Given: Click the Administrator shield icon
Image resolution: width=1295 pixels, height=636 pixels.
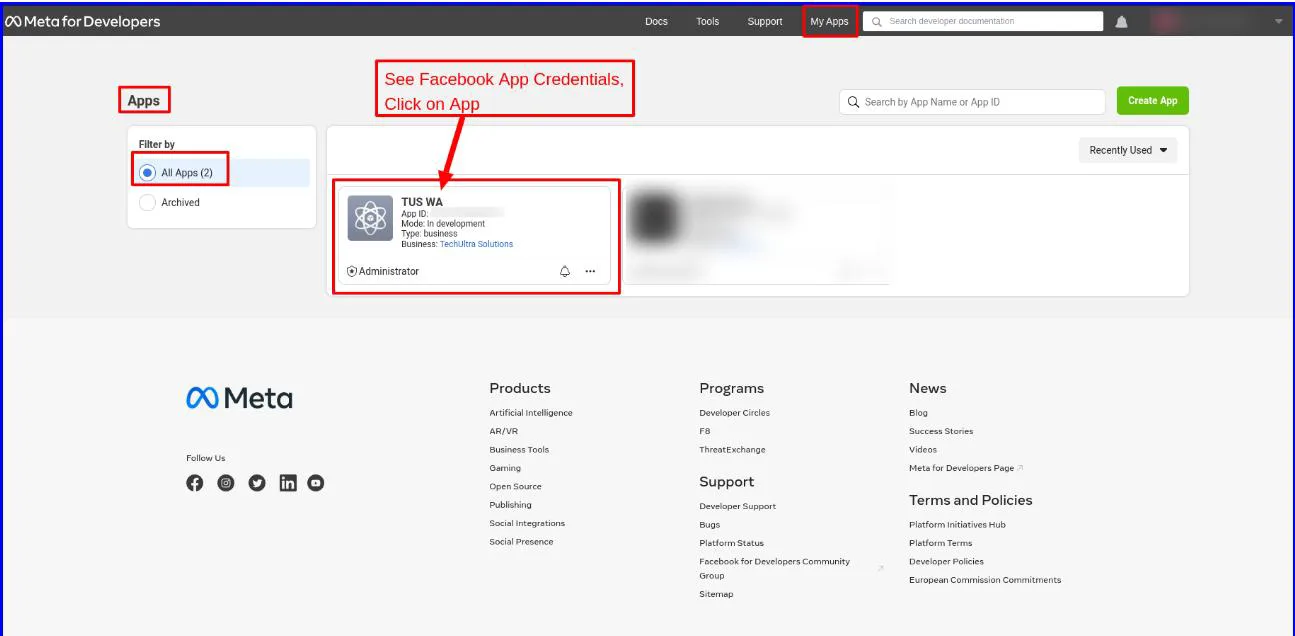Looking at the screenshot, I should coord(352,271).
